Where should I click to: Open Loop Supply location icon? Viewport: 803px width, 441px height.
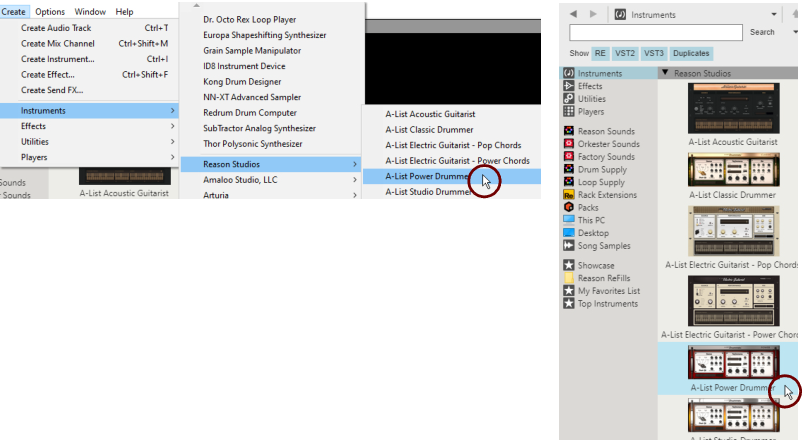pyautogui.click(x=568, y=182)
